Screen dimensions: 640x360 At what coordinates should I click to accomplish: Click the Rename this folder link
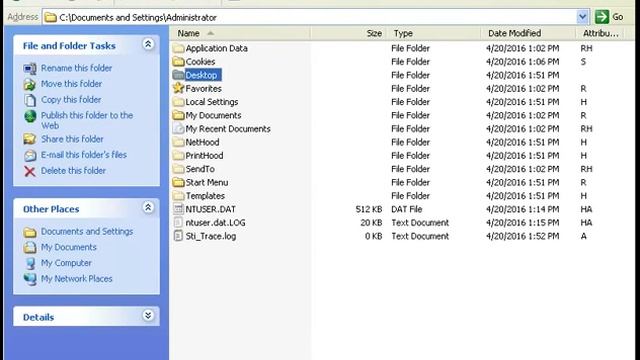(76, 68)
